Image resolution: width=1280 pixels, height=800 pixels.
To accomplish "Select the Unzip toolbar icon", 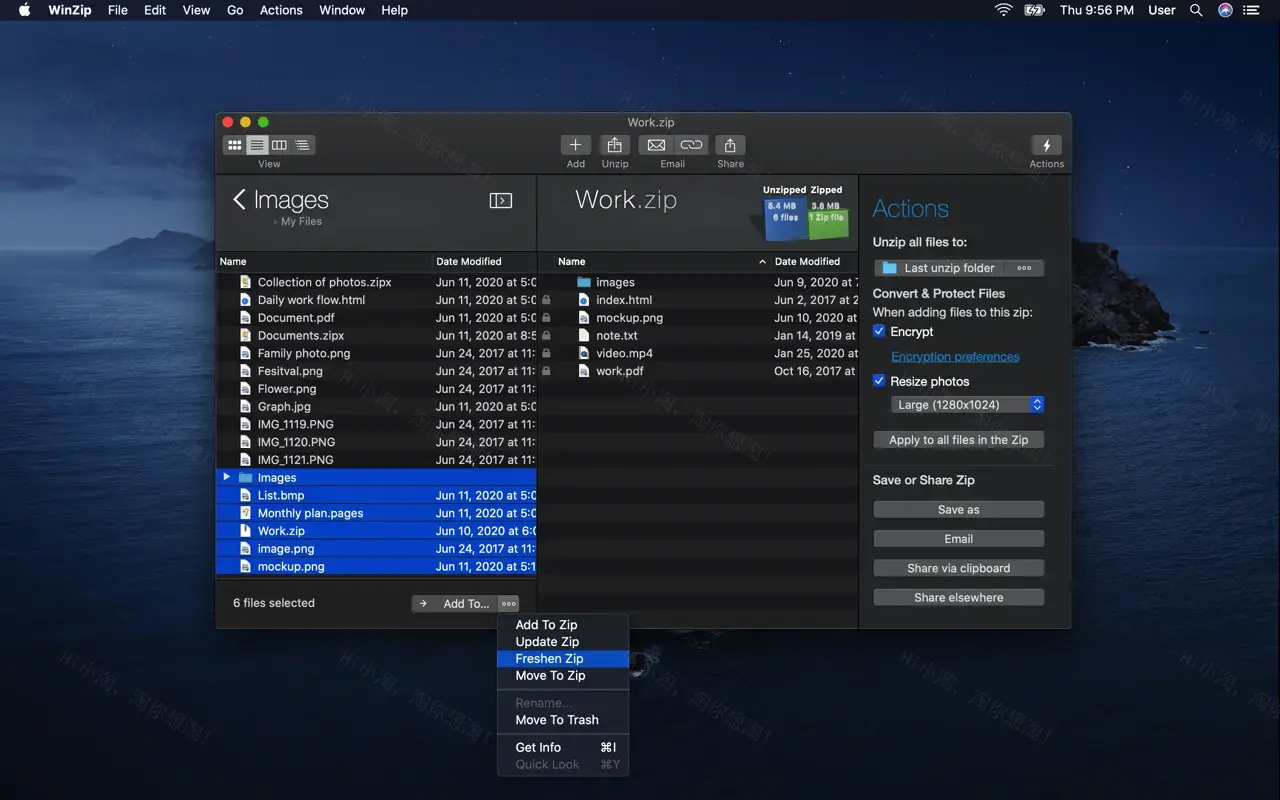I will 614,145.
